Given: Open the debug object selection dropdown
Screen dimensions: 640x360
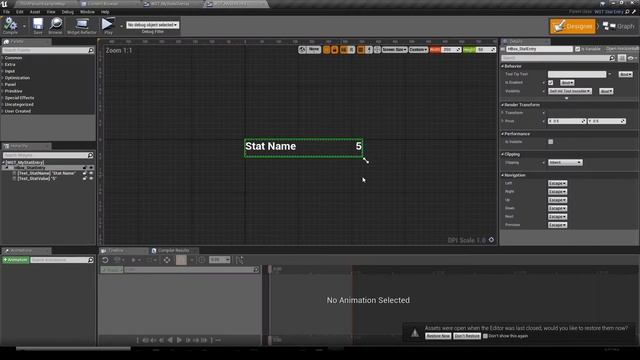Looking at the screenshot, I should tap(152, 25).
